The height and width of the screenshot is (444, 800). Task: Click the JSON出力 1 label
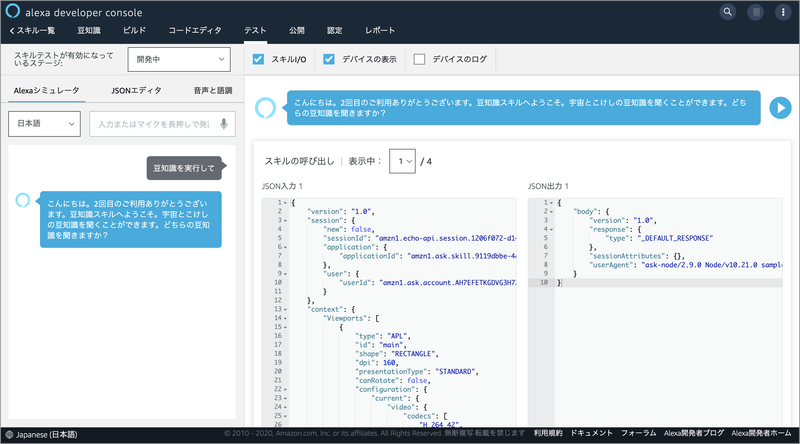tap(548, 186)
